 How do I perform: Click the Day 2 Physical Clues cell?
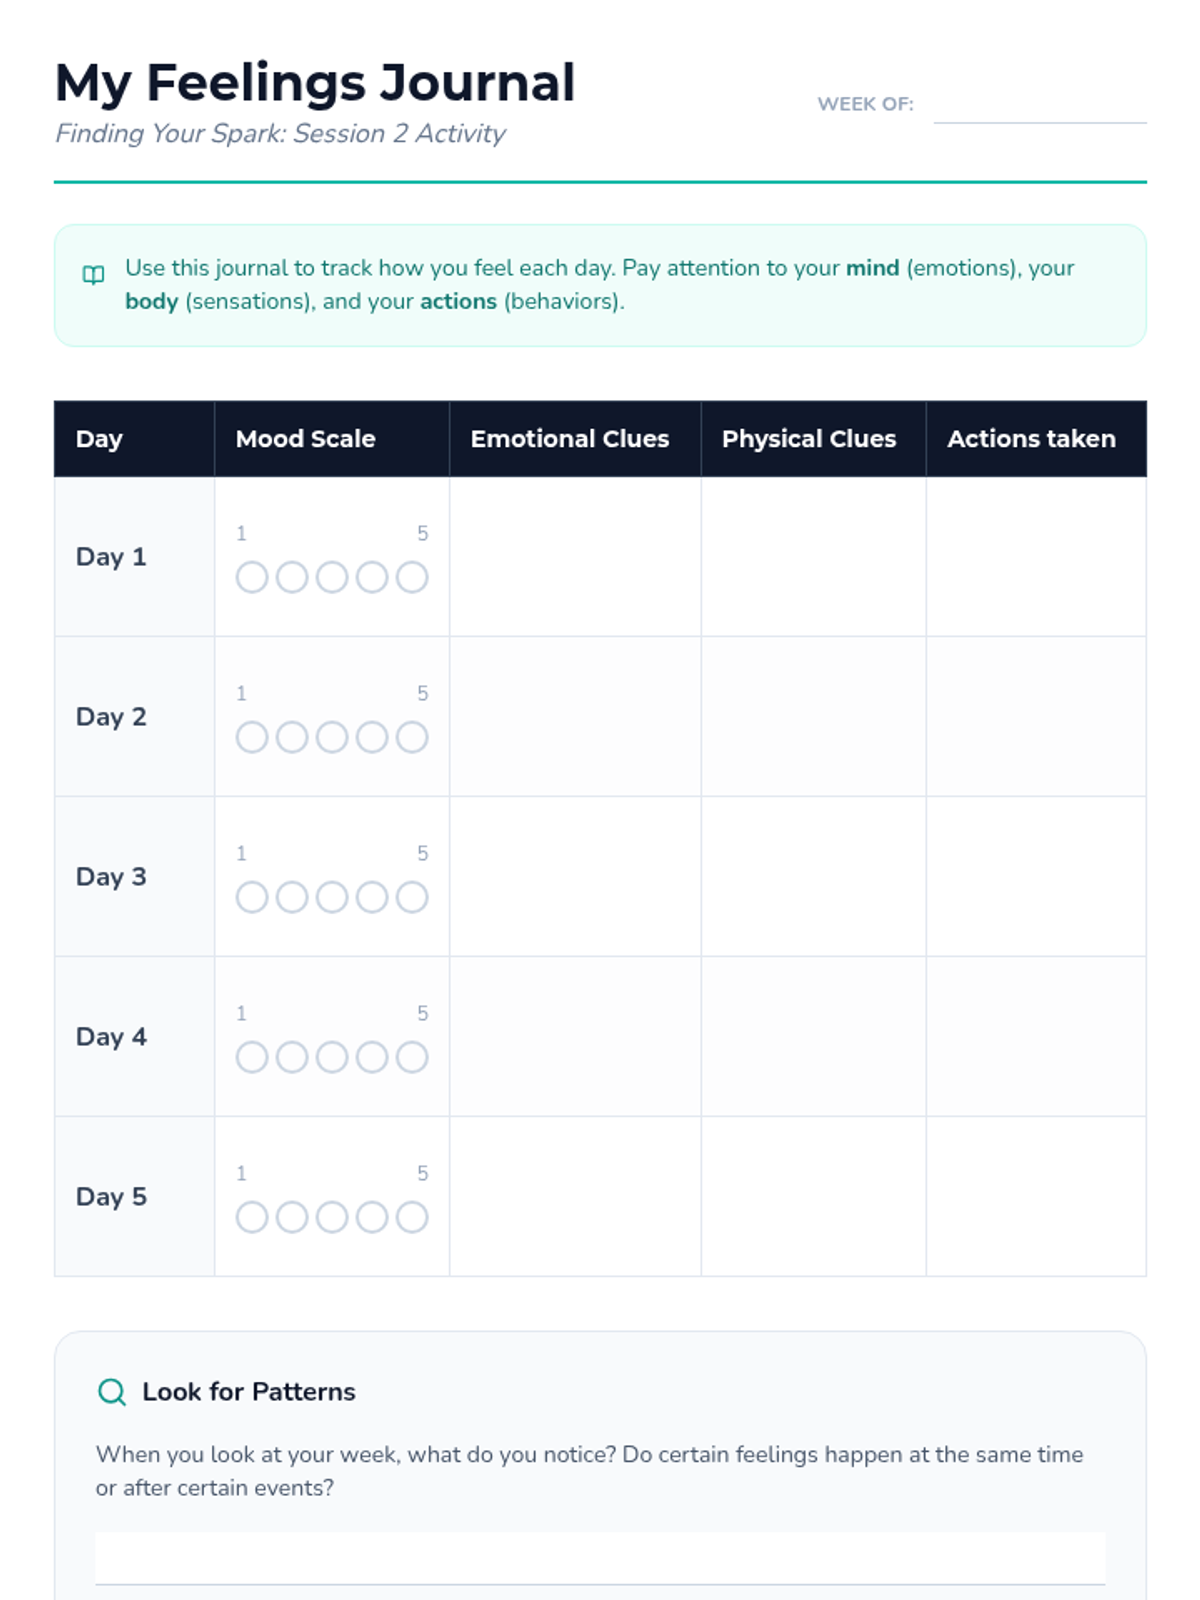tap(813, 716)
